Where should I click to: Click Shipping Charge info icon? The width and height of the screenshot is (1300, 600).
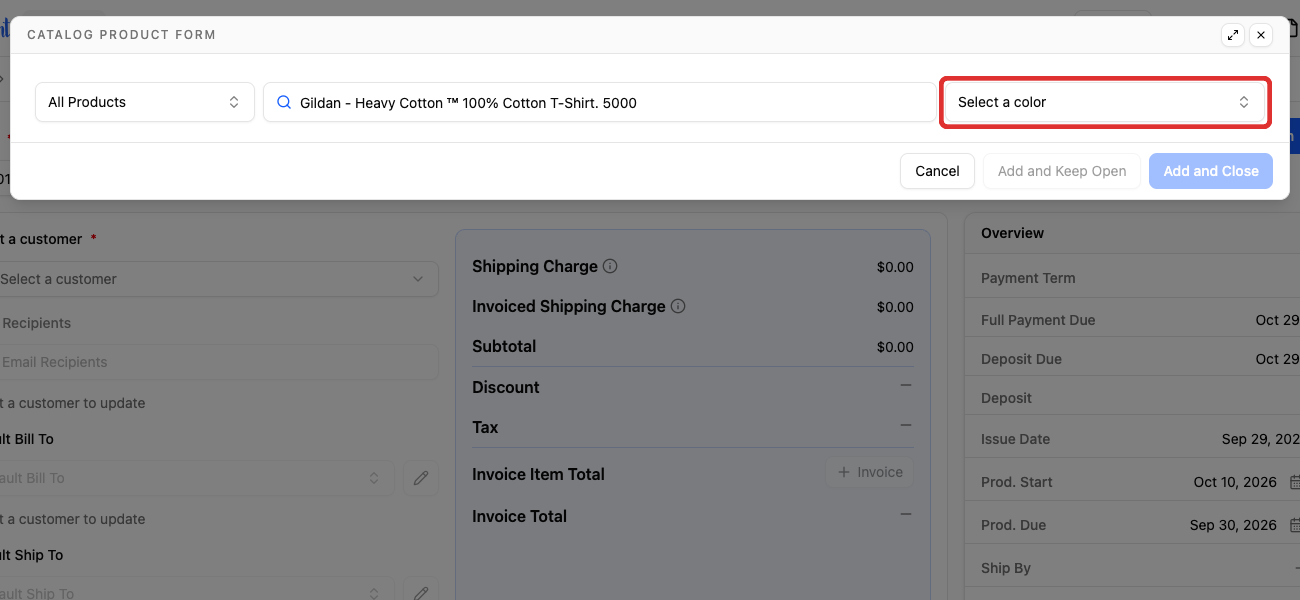[x=610, y=267]
